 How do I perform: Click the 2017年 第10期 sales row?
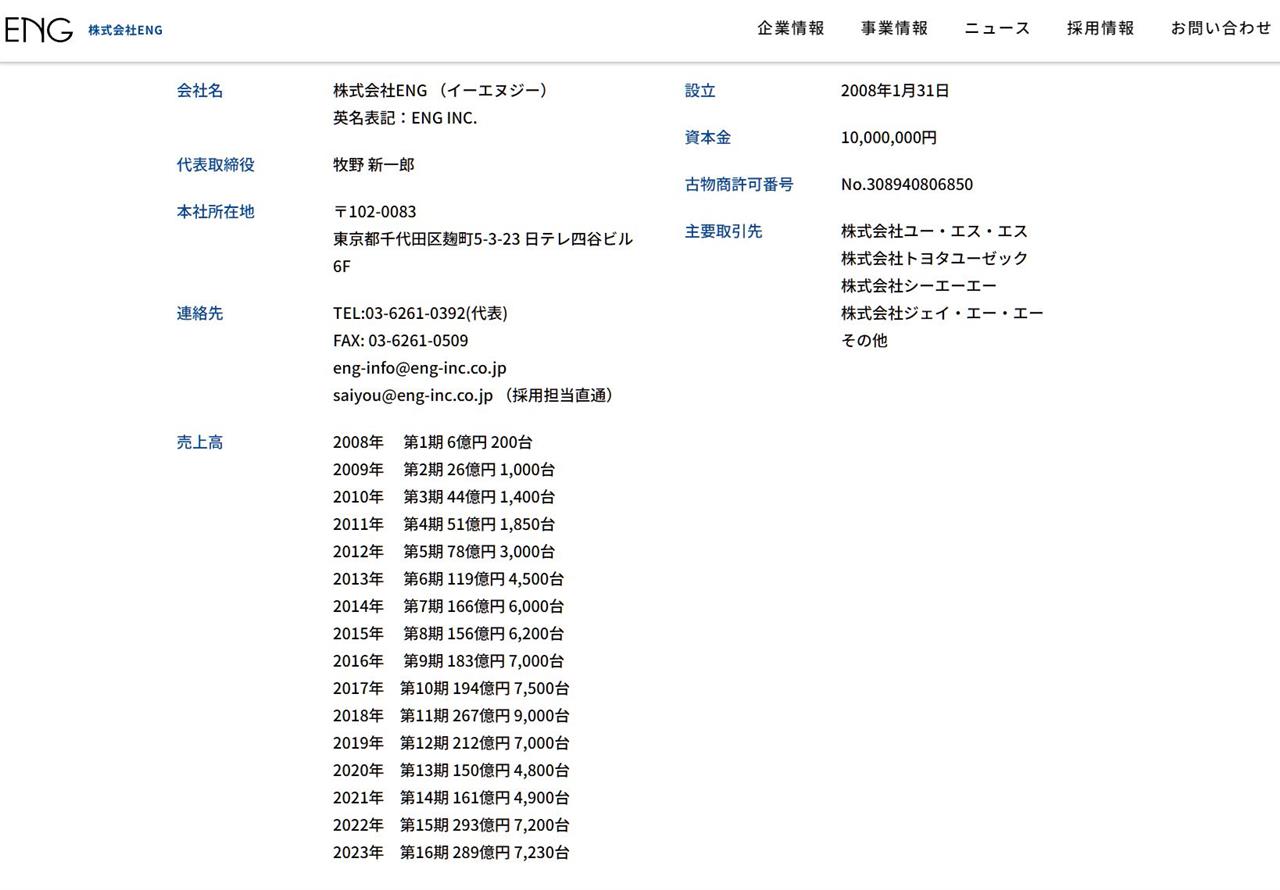[x=451, y=688]
